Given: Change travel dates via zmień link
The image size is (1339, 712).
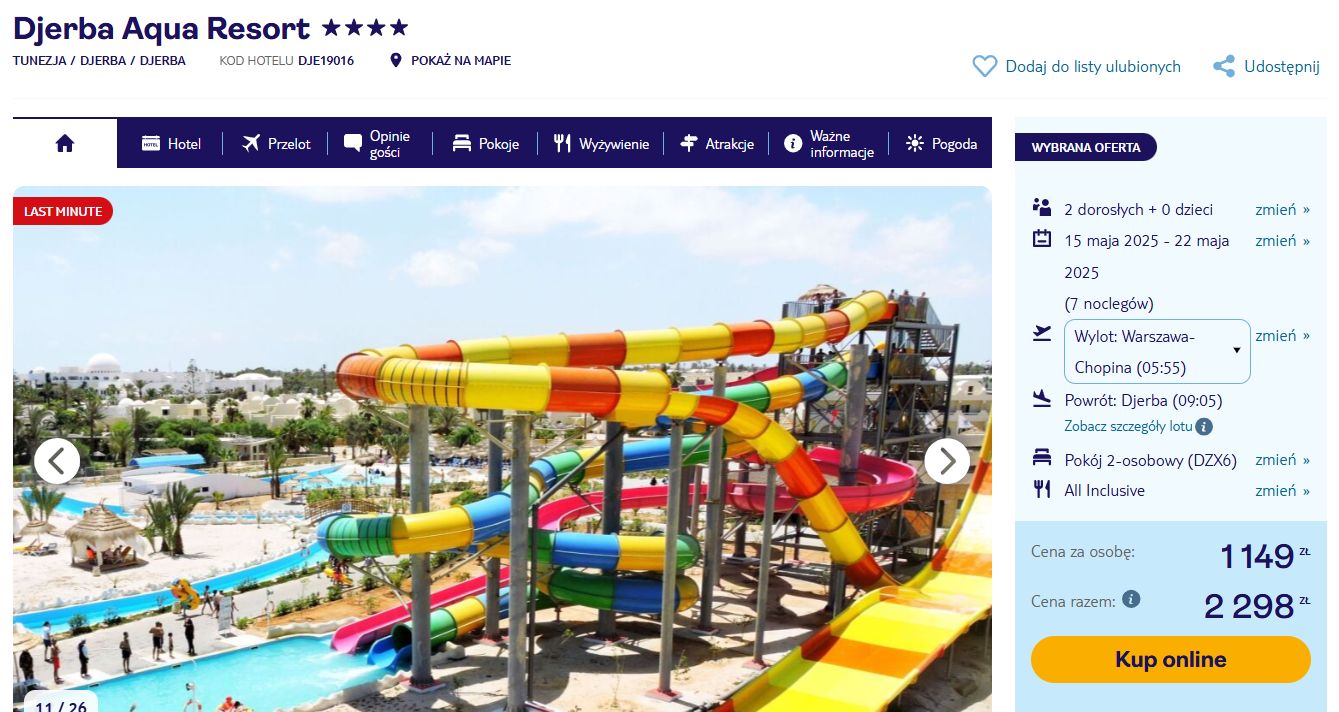Looking at the screenshot, I should 1282,240.
